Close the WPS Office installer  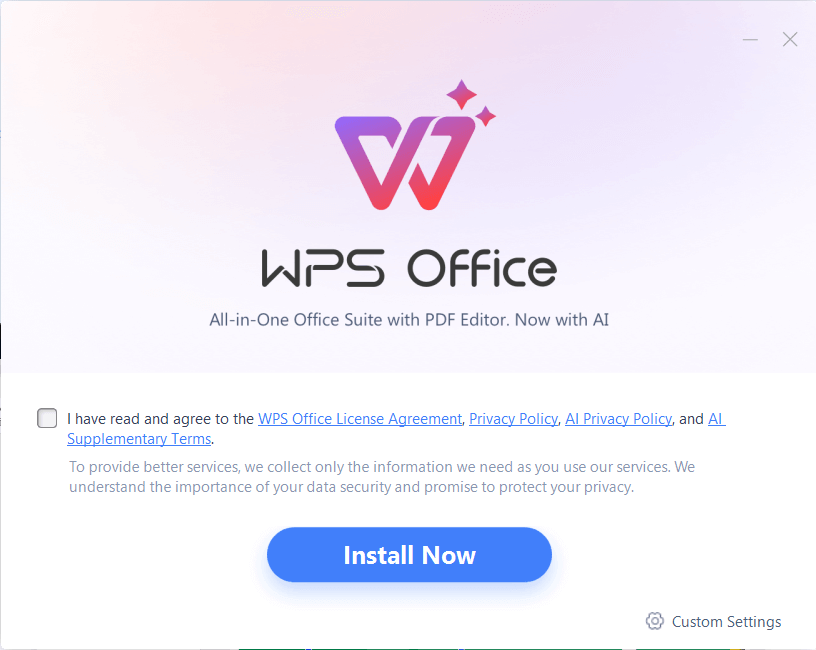(790, 40)
